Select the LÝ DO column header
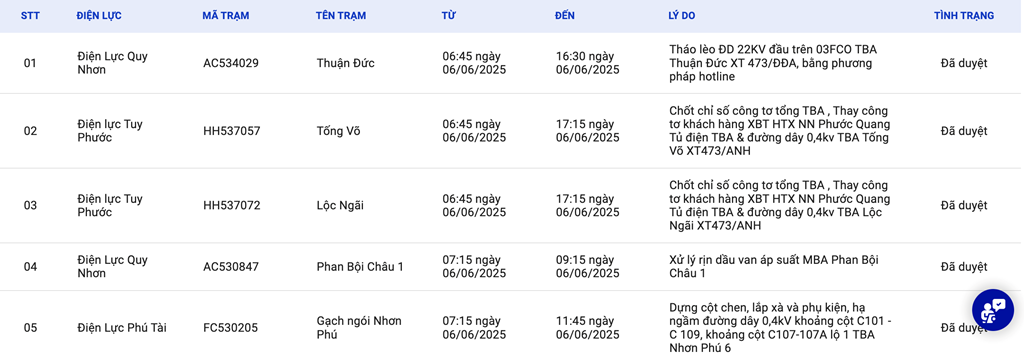The image size is (1024, 363). tap(682, 16)
